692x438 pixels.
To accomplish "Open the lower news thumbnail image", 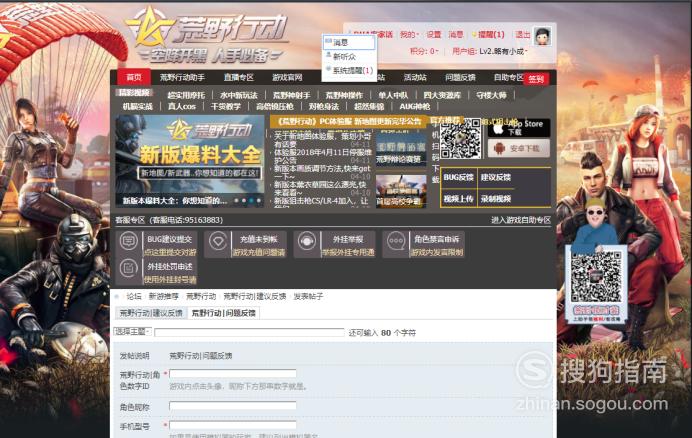I will click(x=401, y=191).
